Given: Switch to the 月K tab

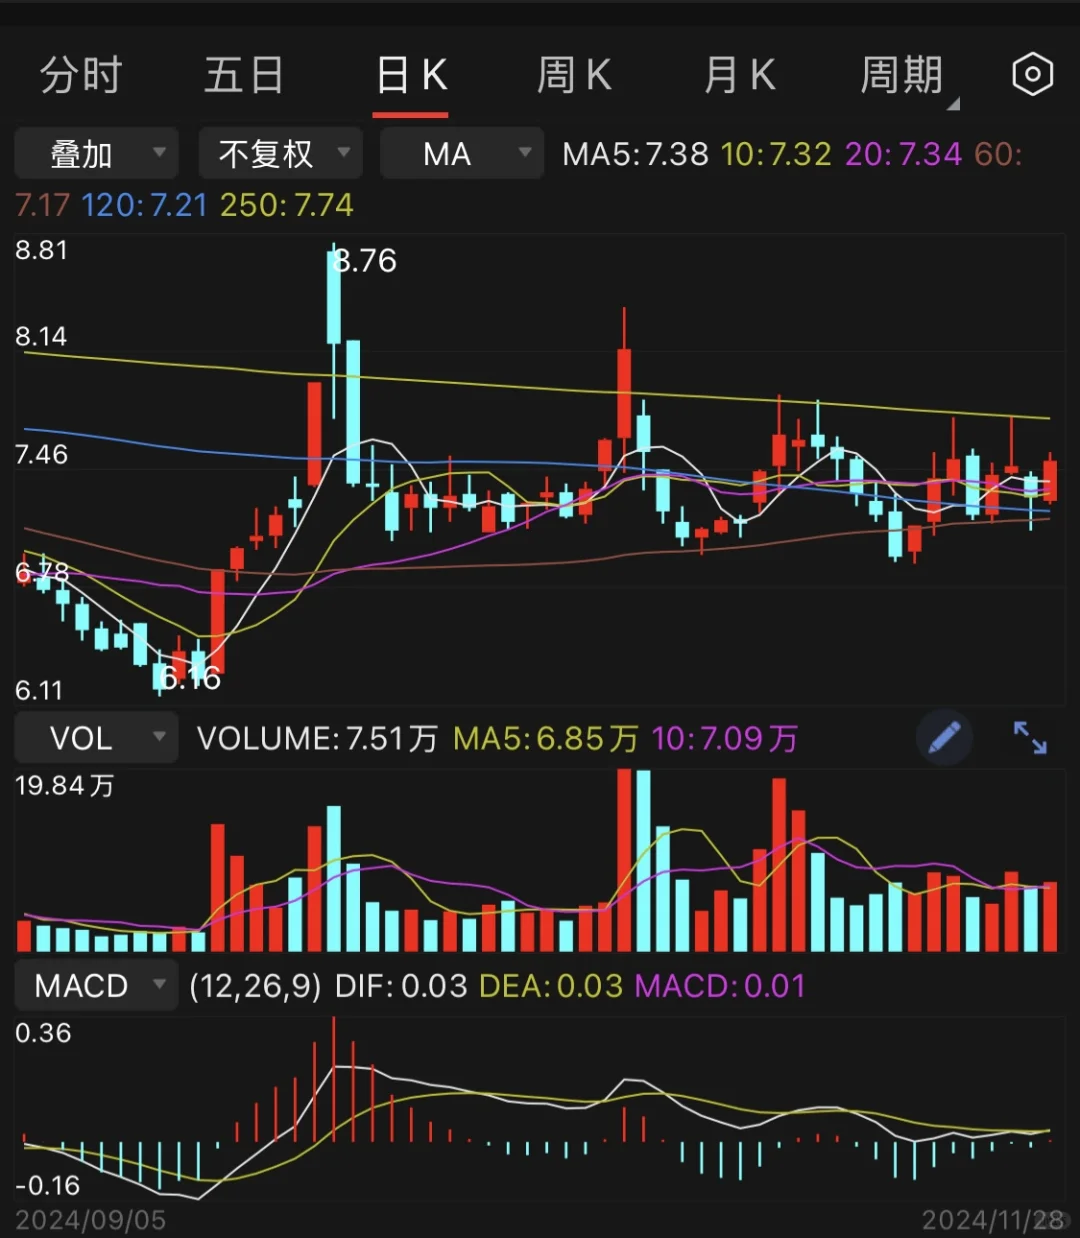Looking at the screenshot, I should tap(739, 75).
